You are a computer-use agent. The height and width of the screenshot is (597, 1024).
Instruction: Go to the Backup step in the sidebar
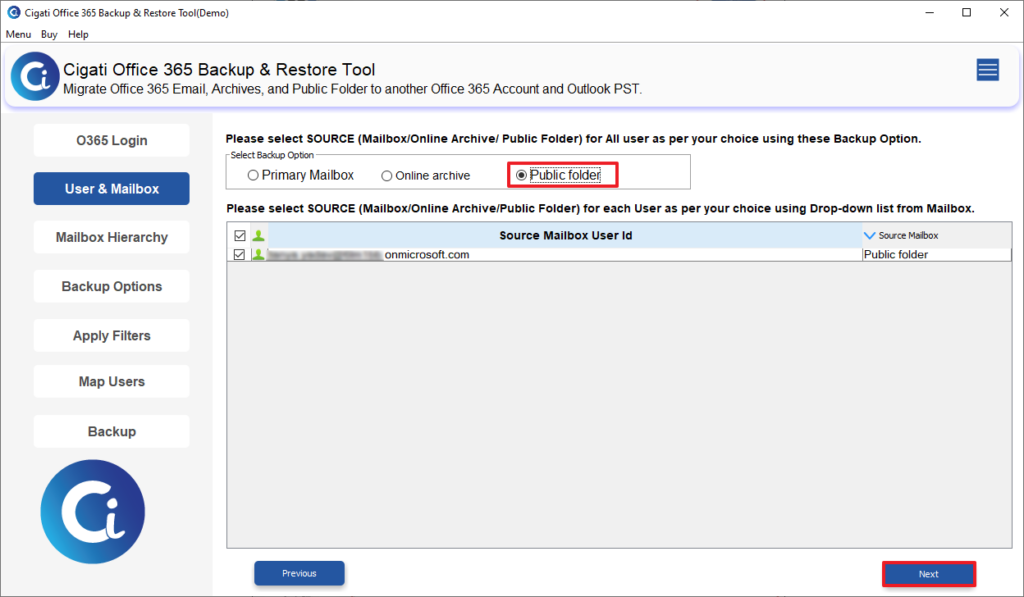112,431
